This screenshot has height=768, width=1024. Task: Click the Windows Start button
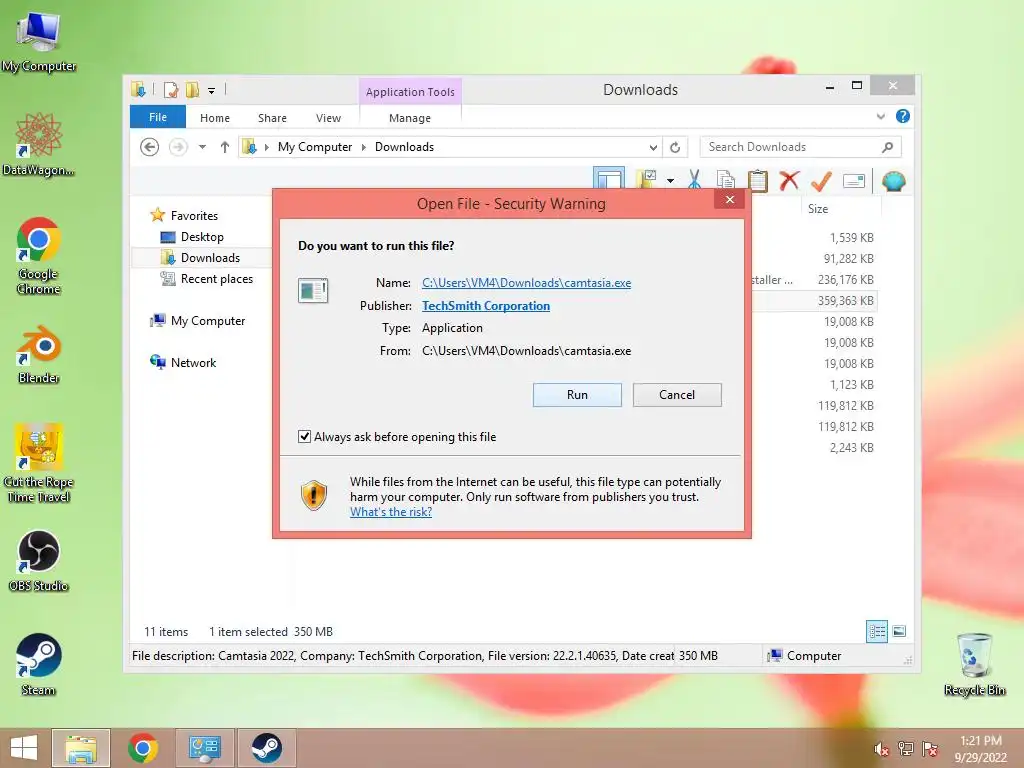(x=24, y=748)
